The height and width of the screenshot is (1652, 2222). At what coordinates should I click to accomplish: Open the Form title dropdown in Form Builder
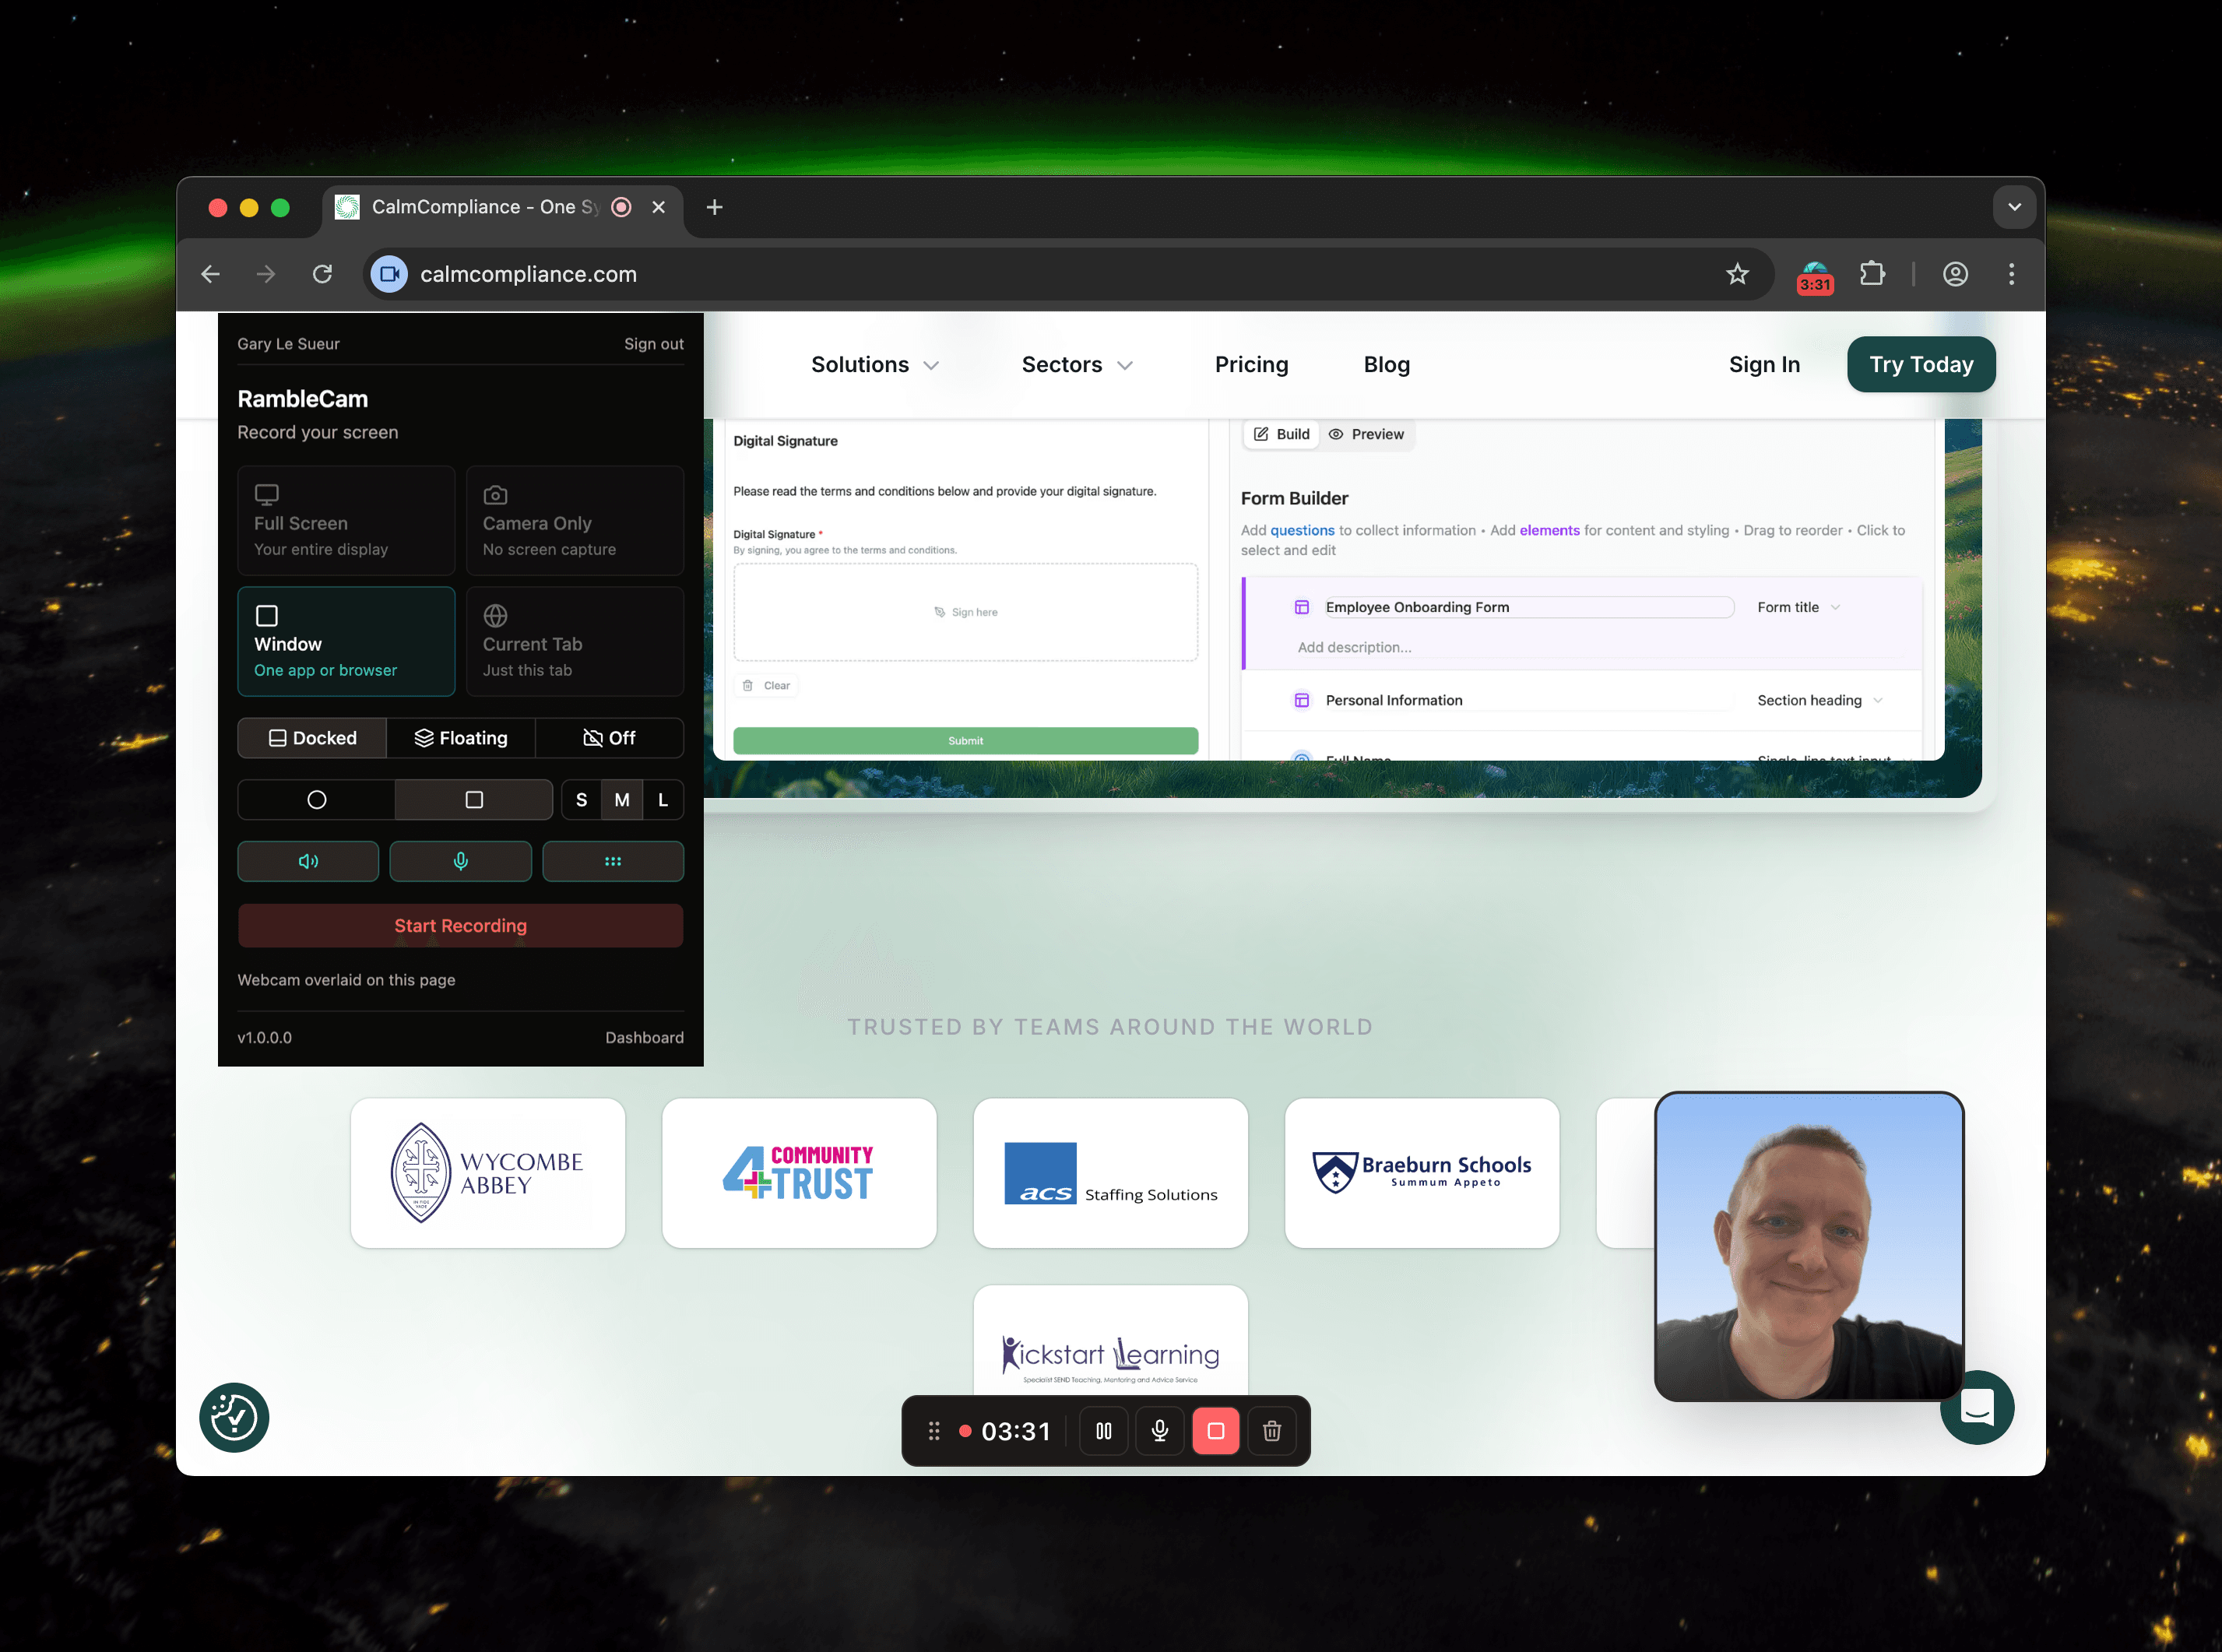1797,607
